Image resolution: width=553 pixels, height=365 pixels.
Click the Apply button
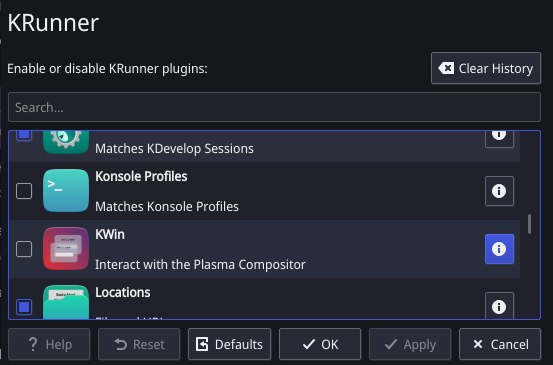coord(410,344)
